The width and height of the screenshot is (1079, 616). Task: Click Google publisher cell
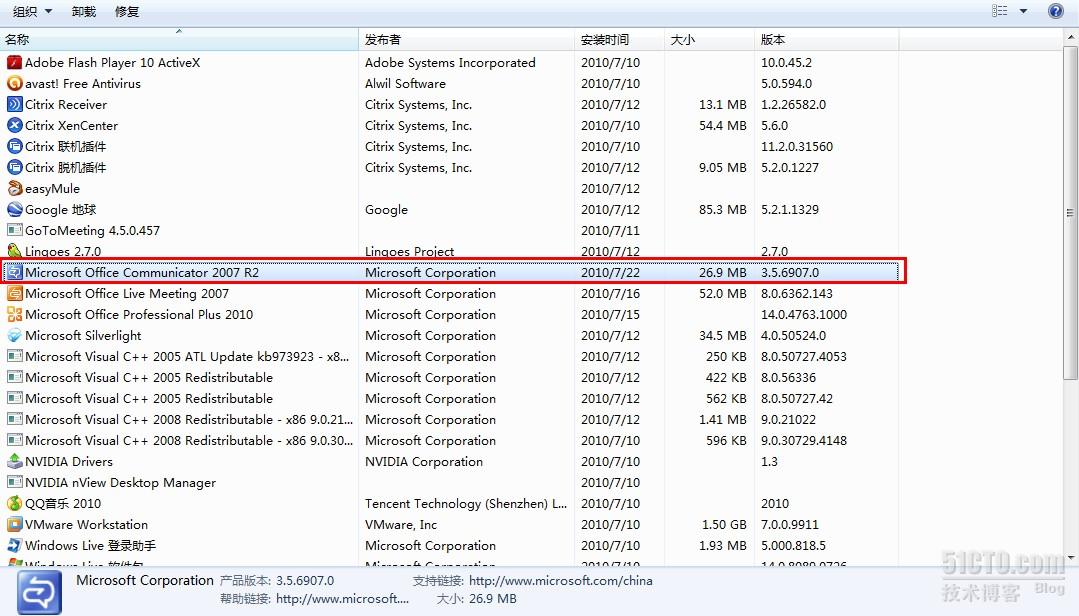coord(386,210)
